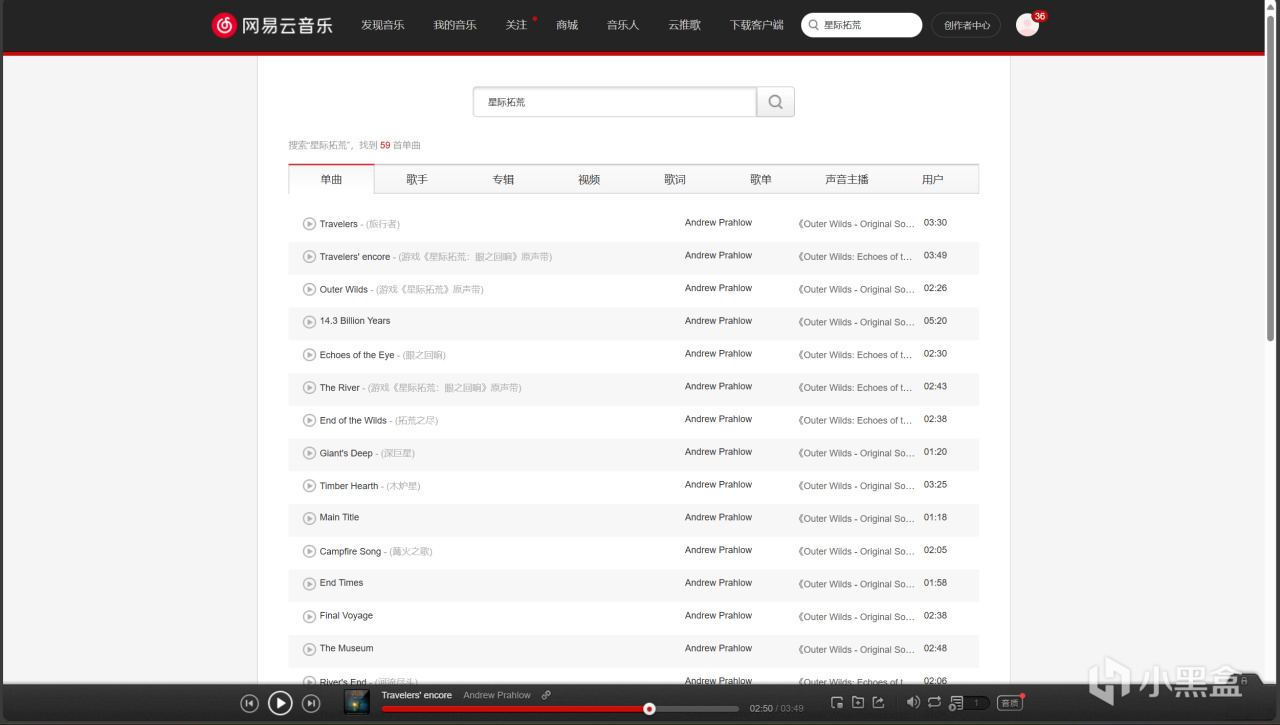The image size is (1280, 725).
Task: Open the 音质 sound quality button
Action: coord(1010,703)
